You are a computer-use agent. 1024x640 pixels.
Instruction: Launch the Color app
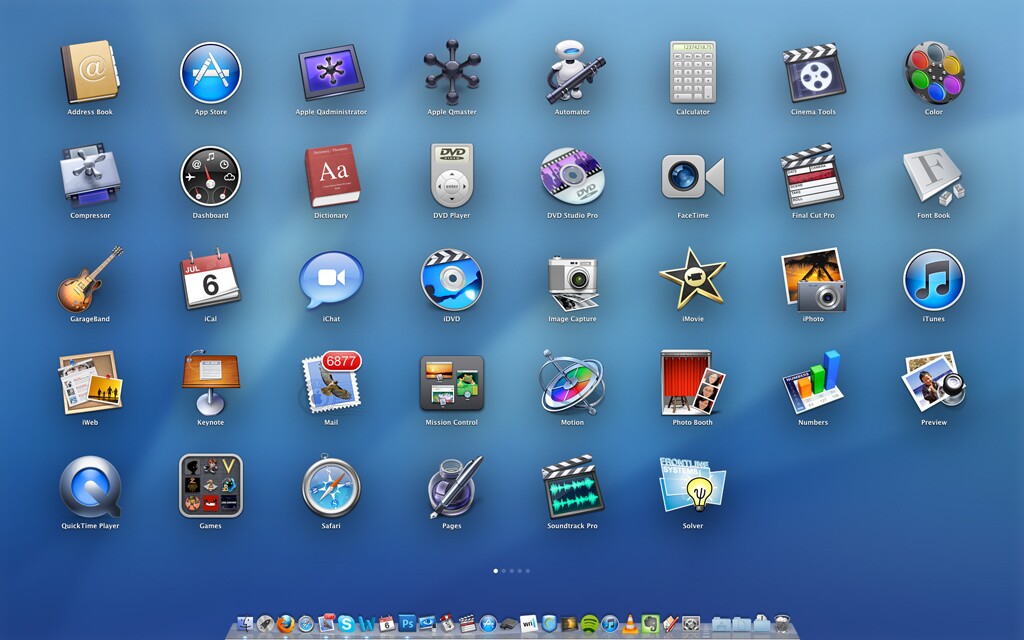(x=934, y=72)
